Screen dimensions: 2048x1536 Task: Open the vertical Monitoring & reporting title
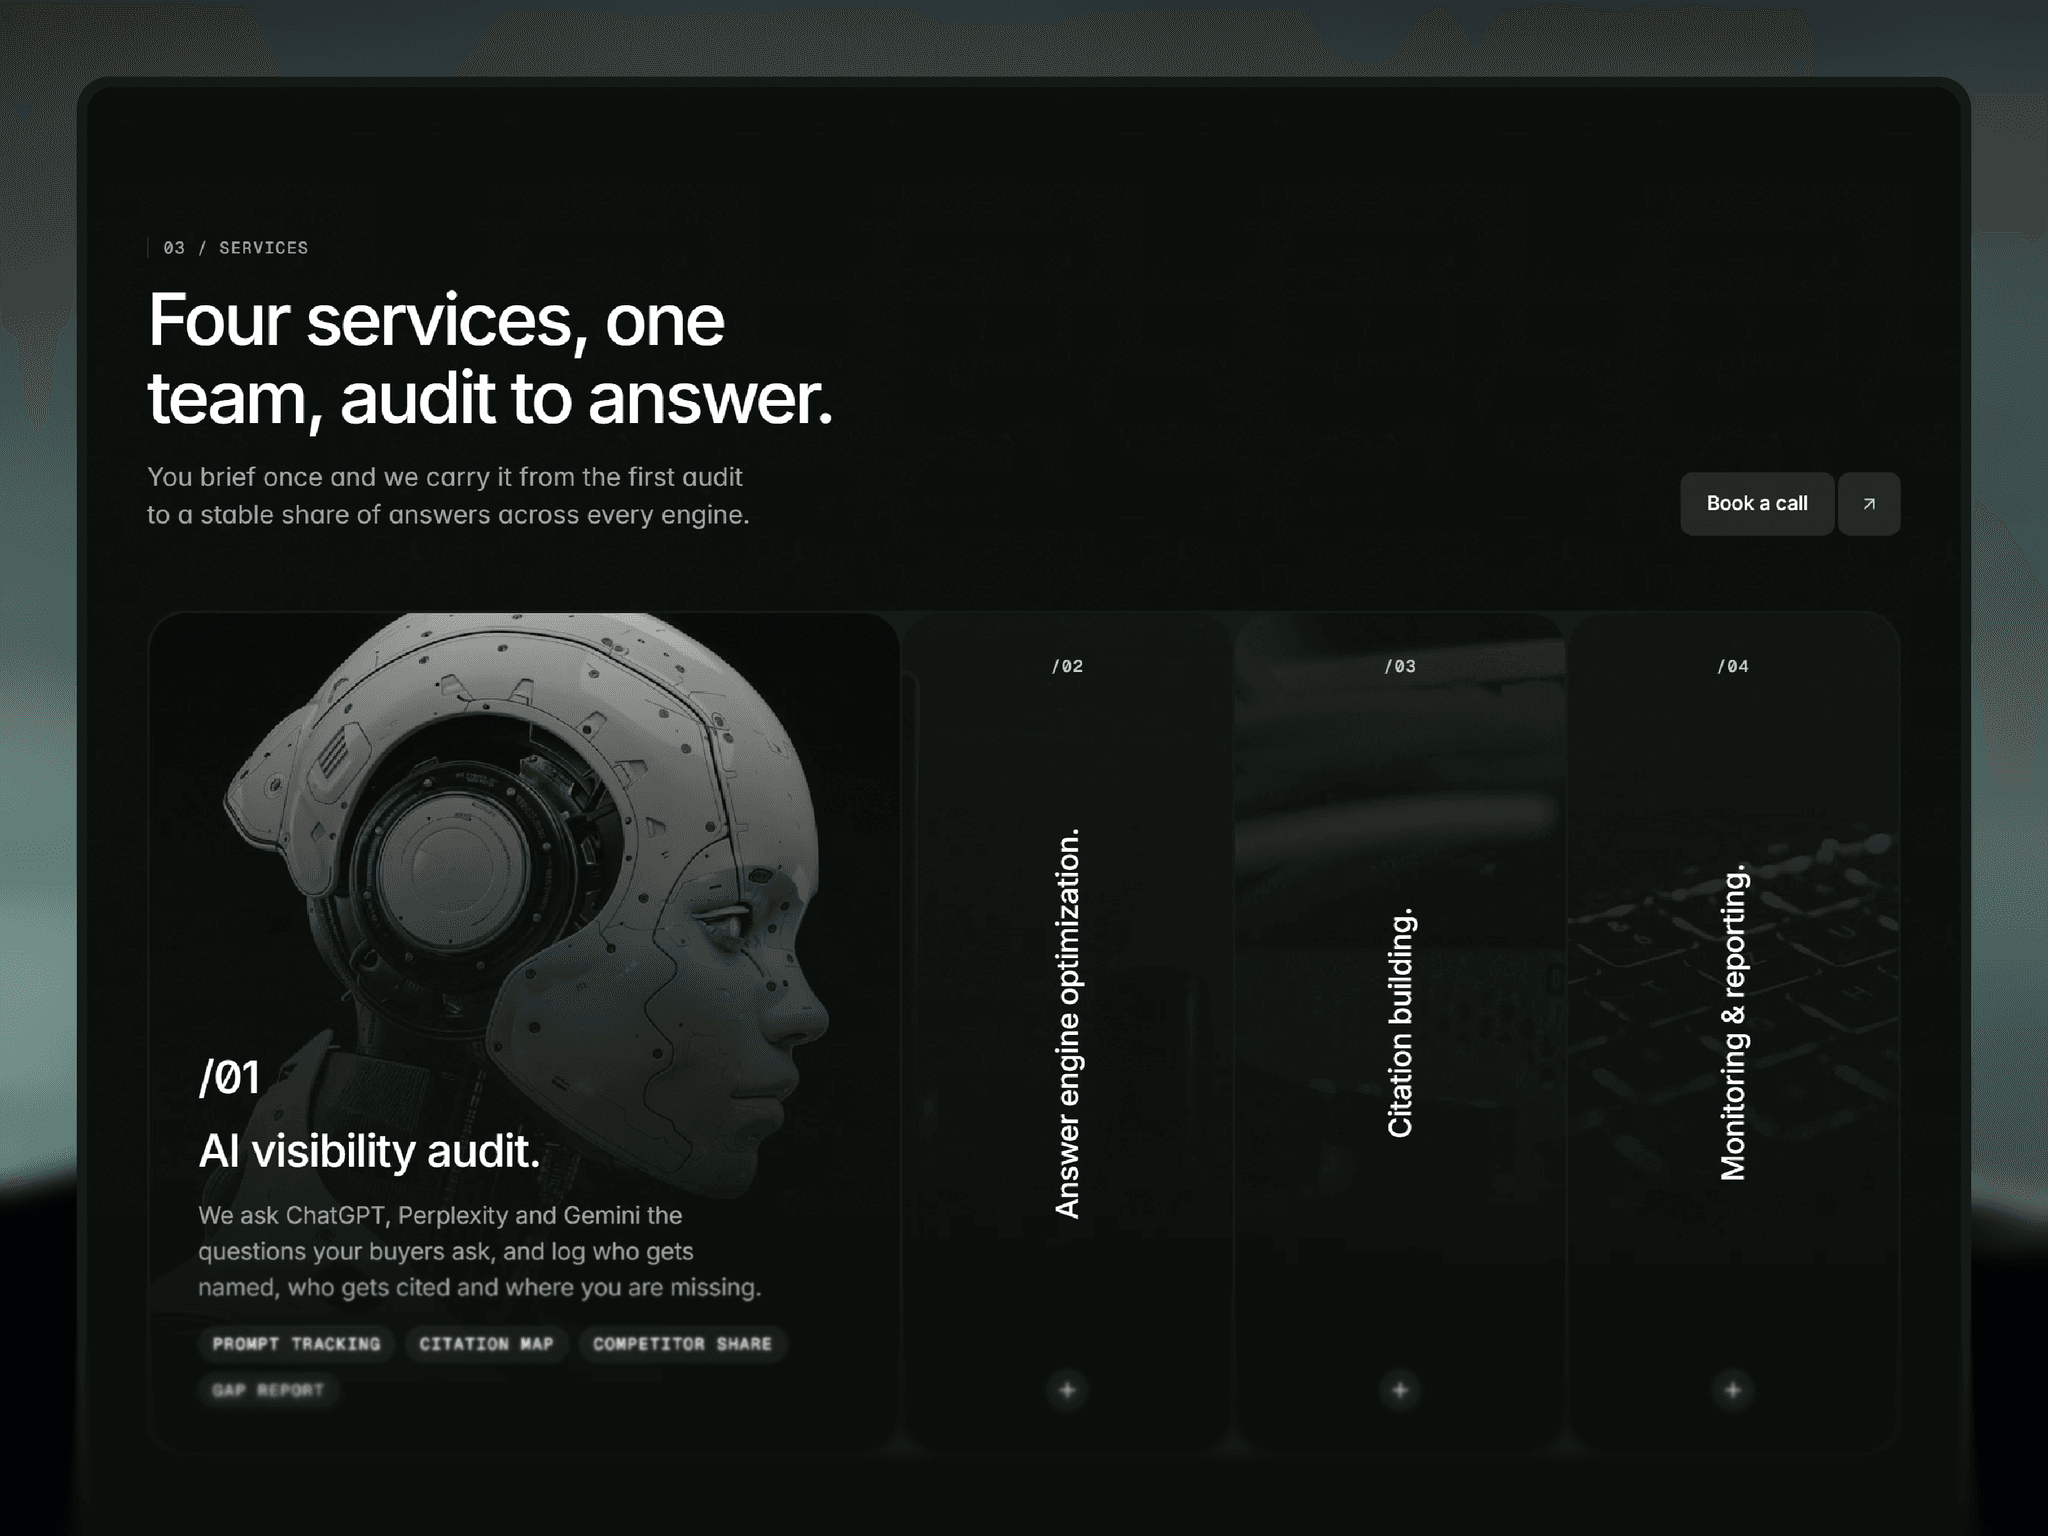point(1733,1023)
